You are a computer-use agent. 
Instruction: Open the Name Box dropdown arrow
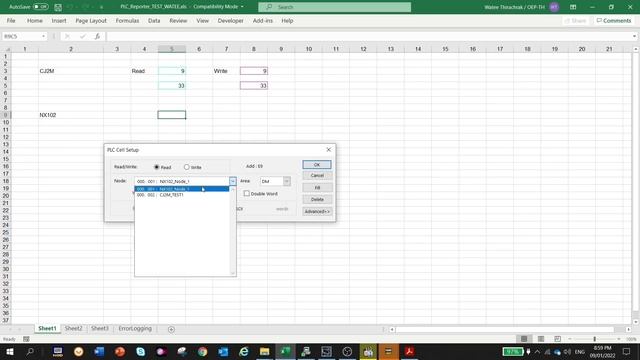point(43,36)
